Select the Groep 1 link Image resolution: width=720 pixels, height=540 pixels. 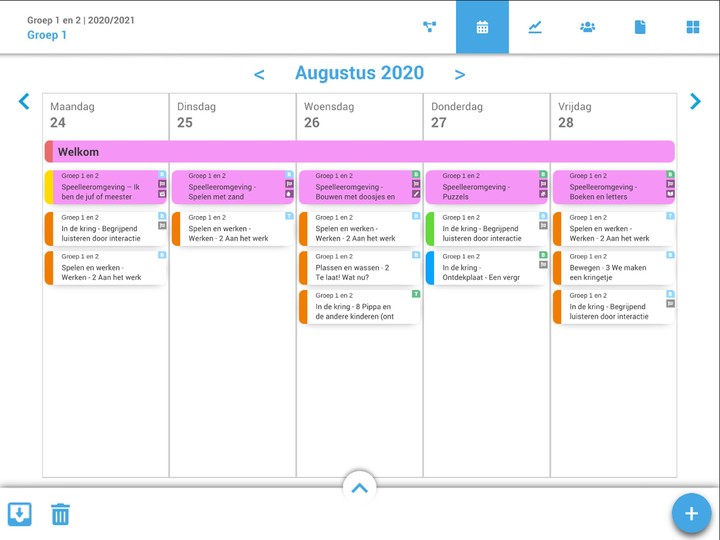(x=47, y=35)
